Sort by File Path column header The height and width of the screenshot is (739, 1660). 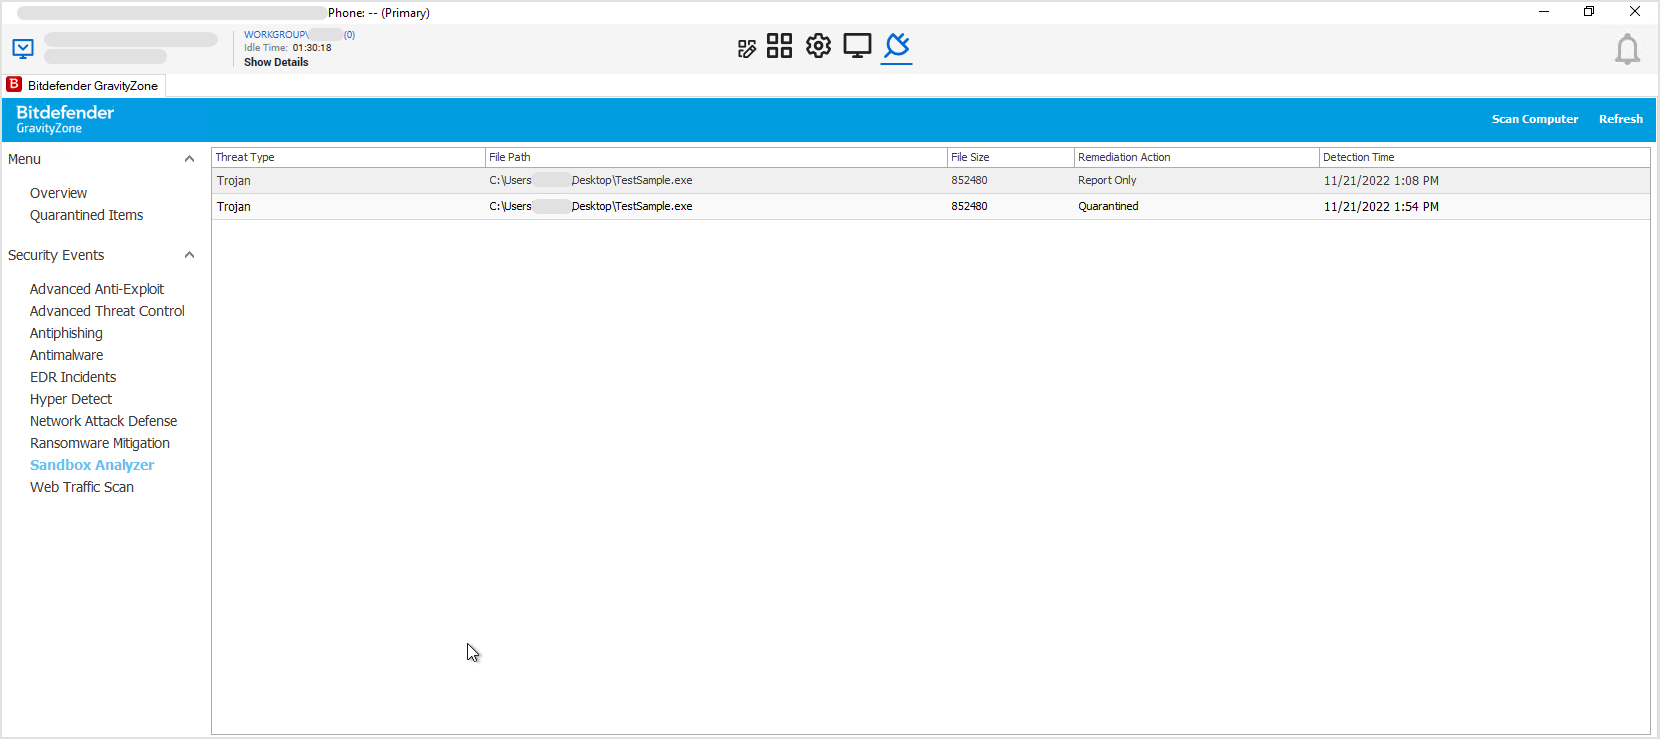coord(716,157)
